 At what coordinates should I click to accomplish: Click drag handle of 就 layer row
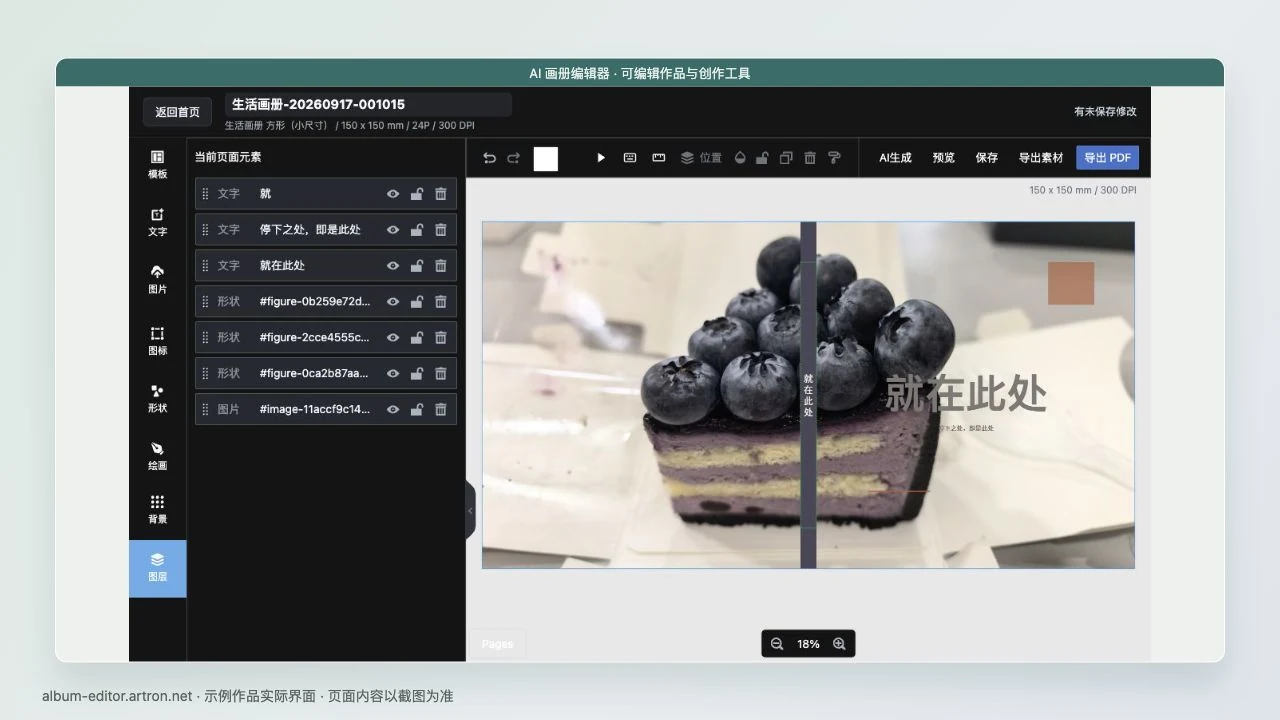[206, 193]
